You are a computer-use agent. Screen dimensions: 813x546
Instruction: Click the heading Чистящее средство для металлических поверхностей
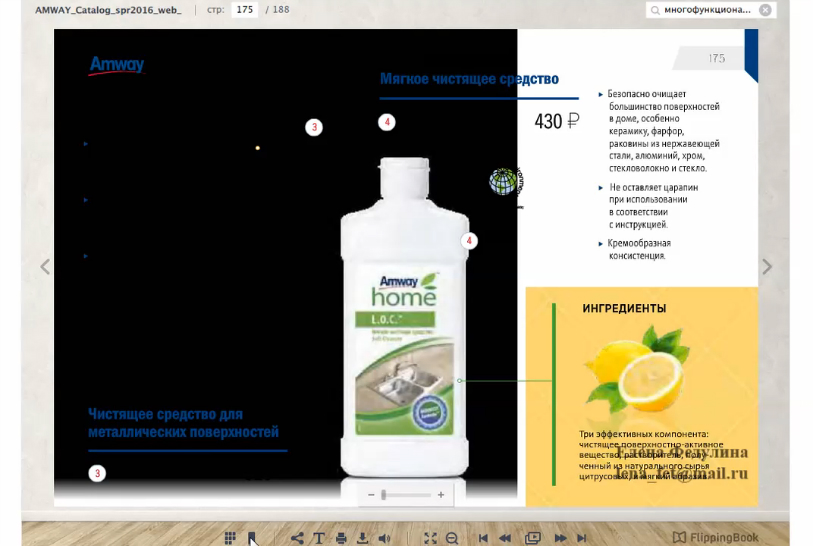[184, 423]
